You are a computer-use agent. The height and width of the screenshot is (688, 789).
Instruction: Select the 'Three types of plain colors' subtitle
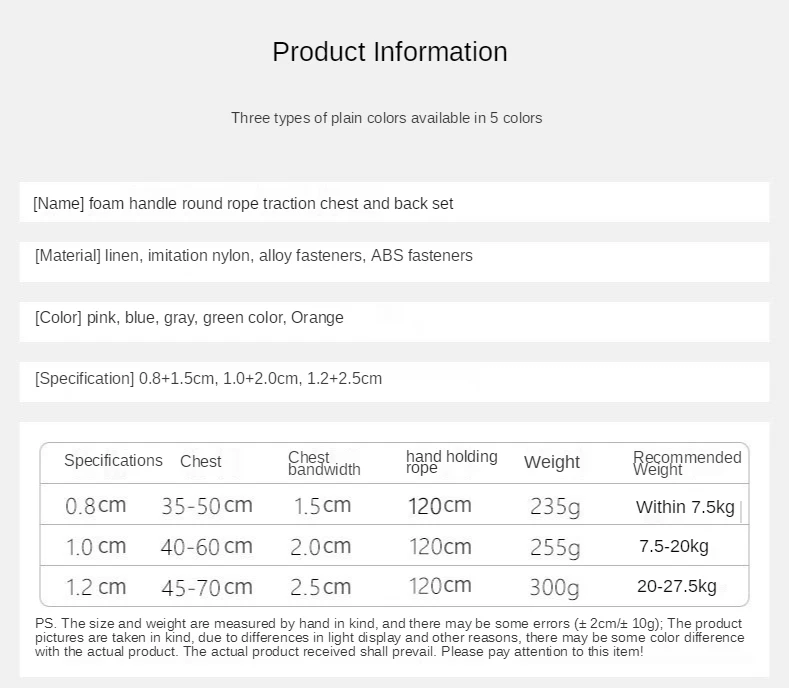point(386,118)
